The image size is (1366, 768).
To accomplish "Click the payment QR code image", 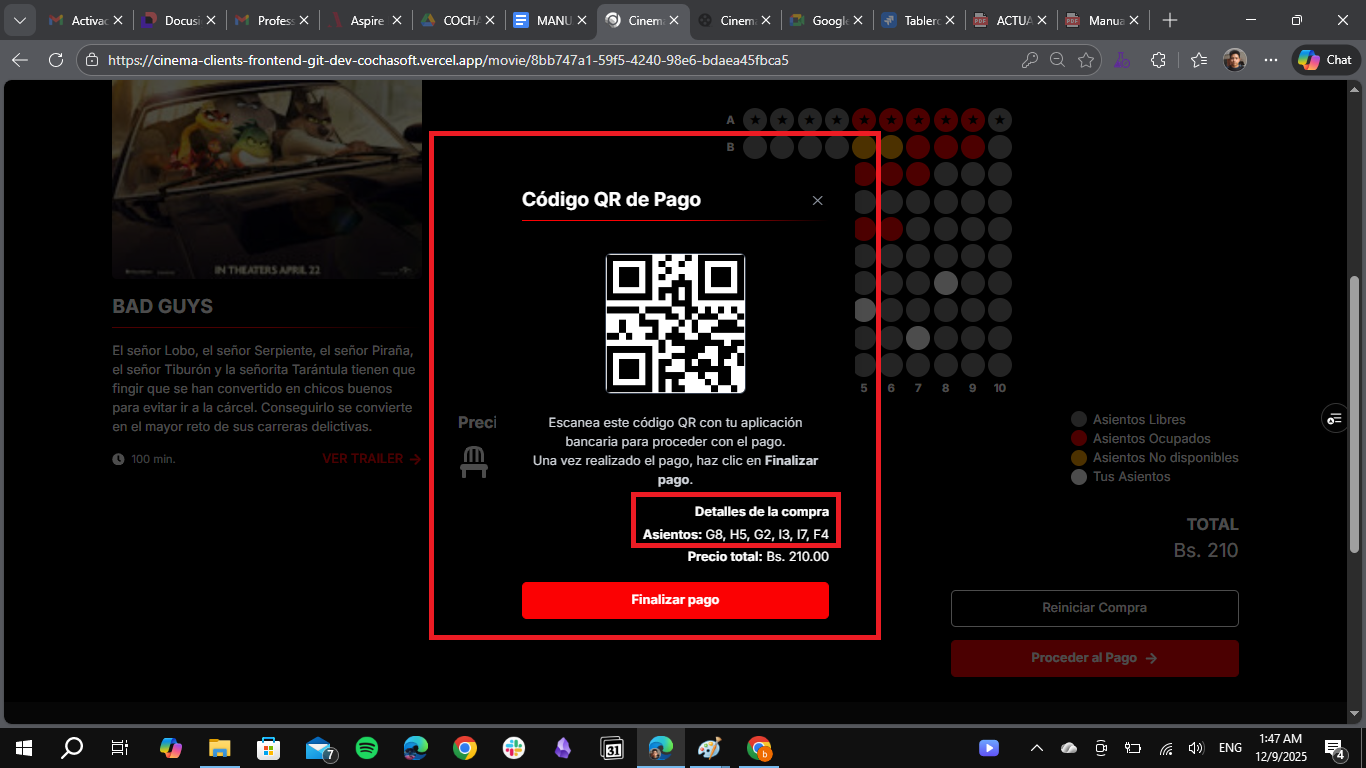I will pyautogui.click(x=675, y=323).
